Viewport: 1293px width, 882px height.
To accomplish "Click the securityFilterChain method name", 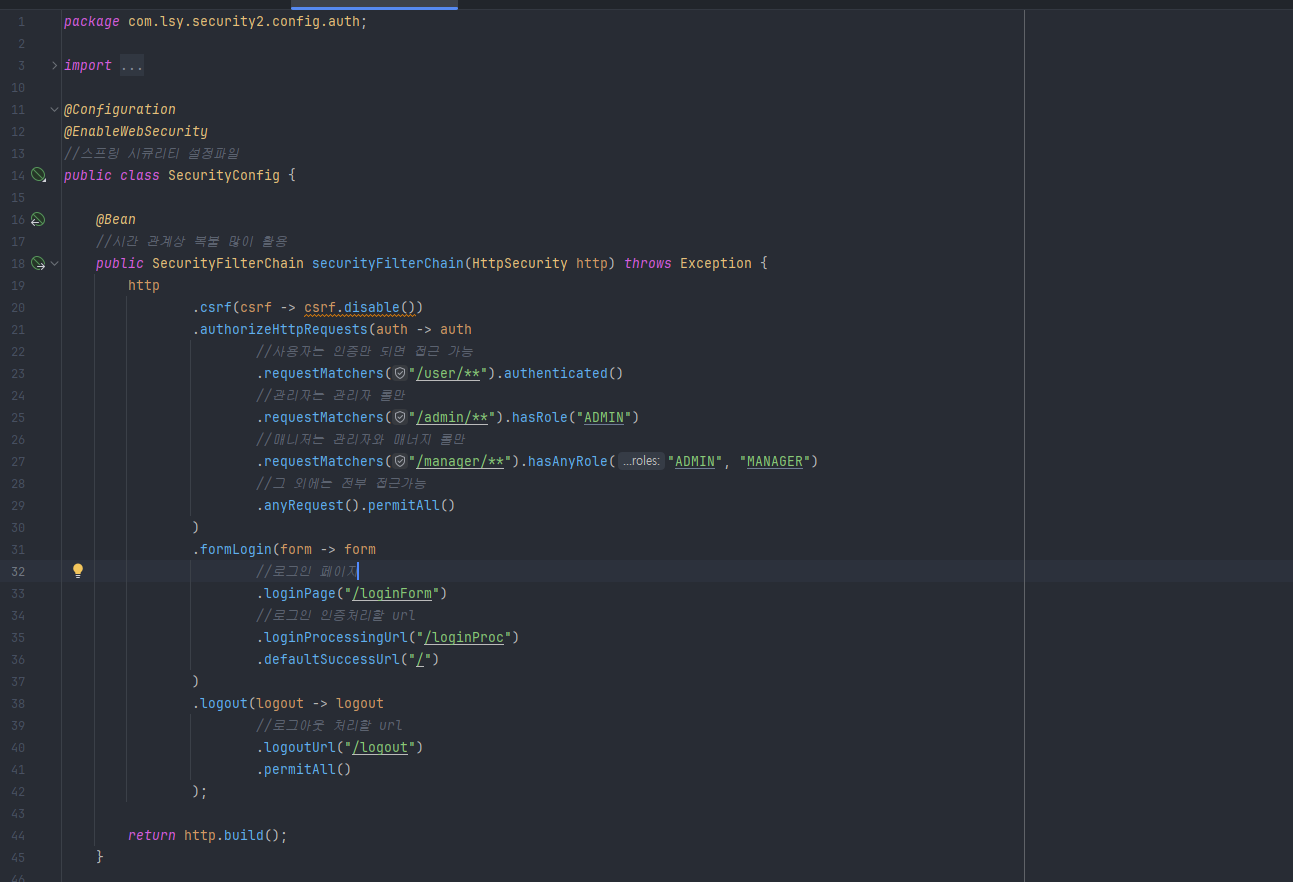I will pos(388,263).
